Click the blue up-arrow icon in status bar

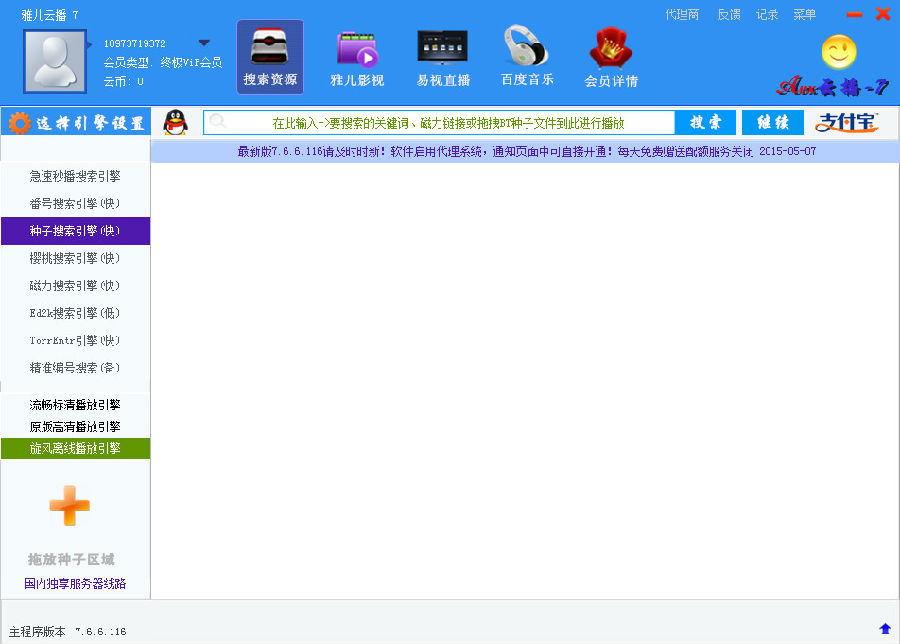point(885,629)
